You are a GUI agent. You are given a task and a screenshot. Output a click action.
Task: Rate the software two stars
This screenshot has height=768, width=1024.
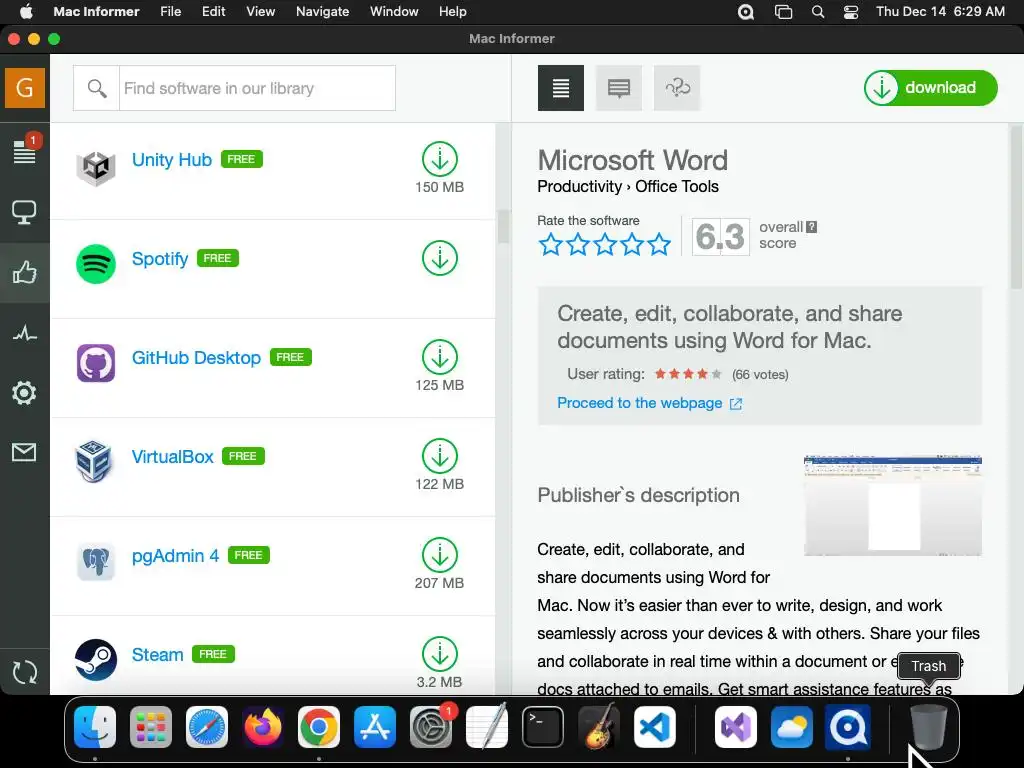tap(578, 244)
